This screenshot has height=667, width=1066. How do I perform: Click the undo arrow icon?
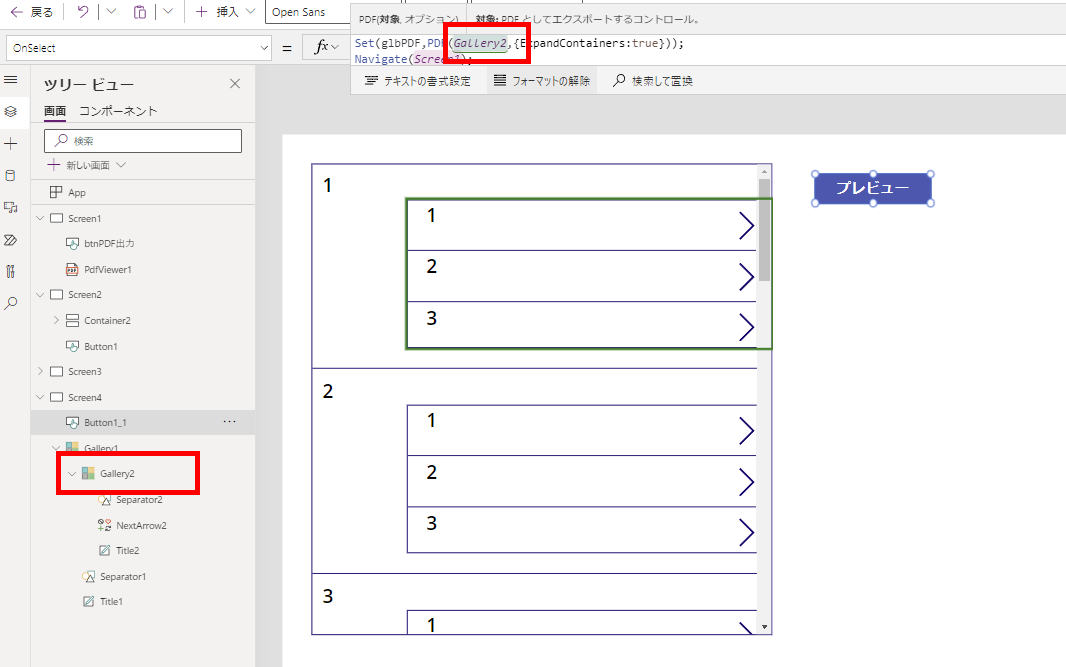point(83,12)
